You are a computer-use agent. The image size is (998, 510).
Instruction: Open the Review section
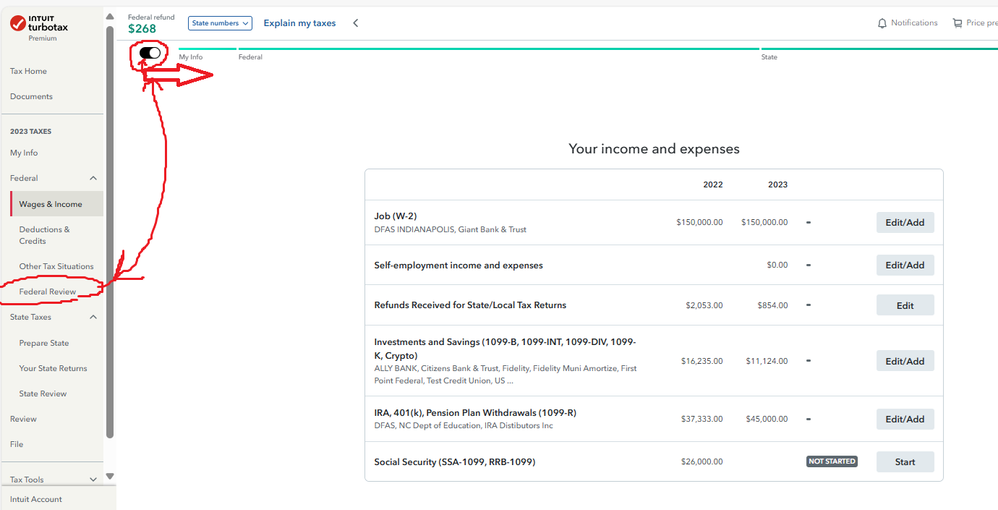(x=23, y=419)
